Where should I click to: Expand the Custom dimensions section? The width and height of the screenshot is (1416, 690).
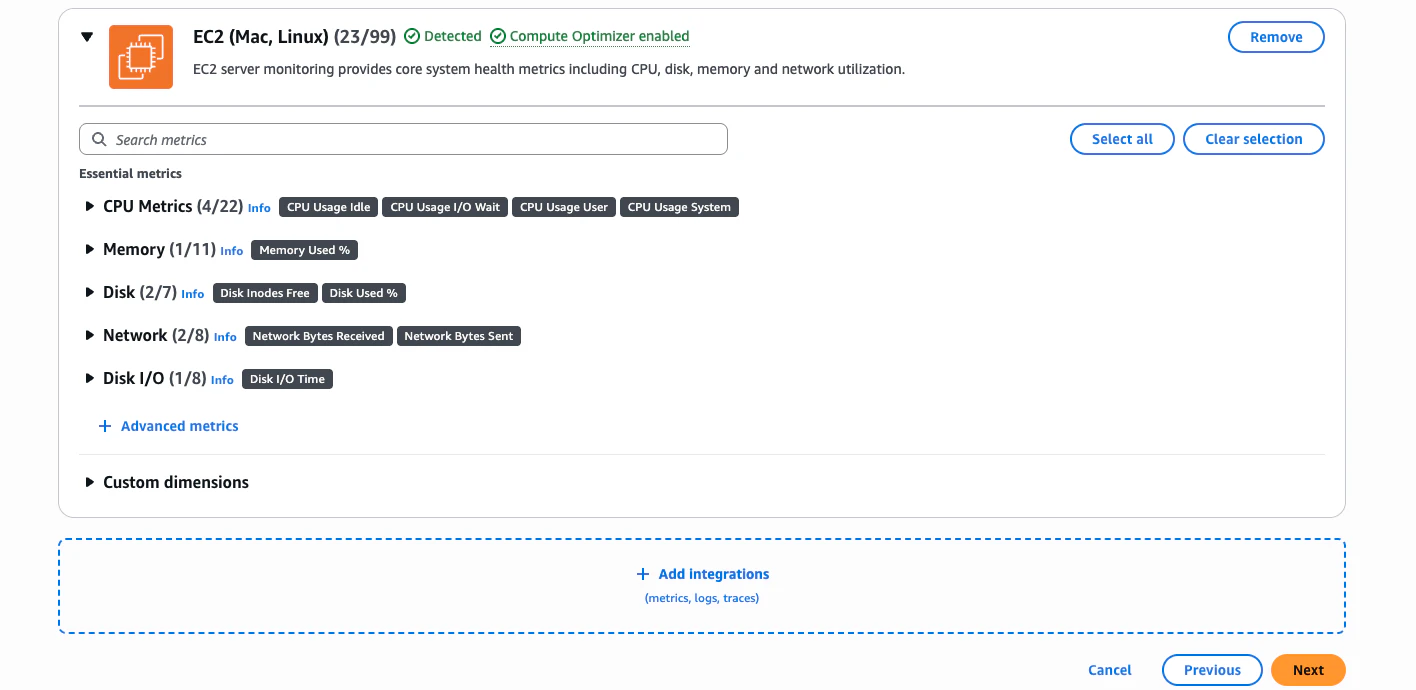click(89, 482)
